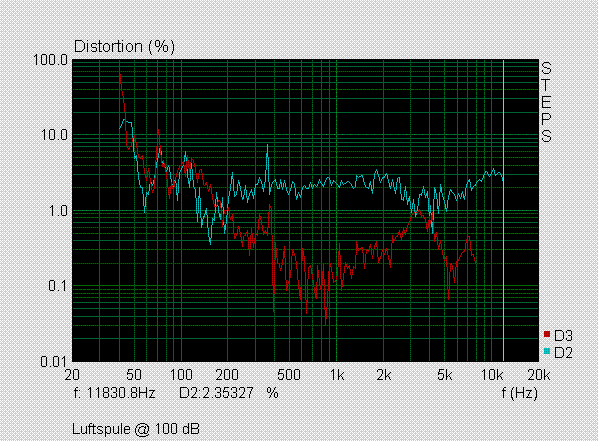
Task: Select the D3 legend label
Action: 563,336
